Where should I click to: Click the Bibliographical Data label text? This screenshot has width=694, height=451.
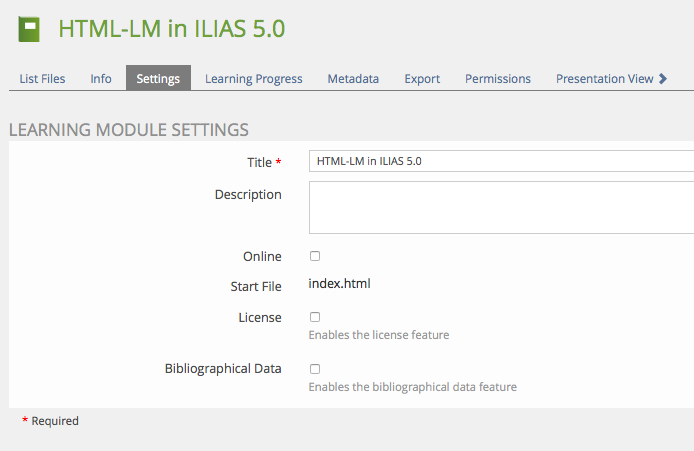pos(223,368)
